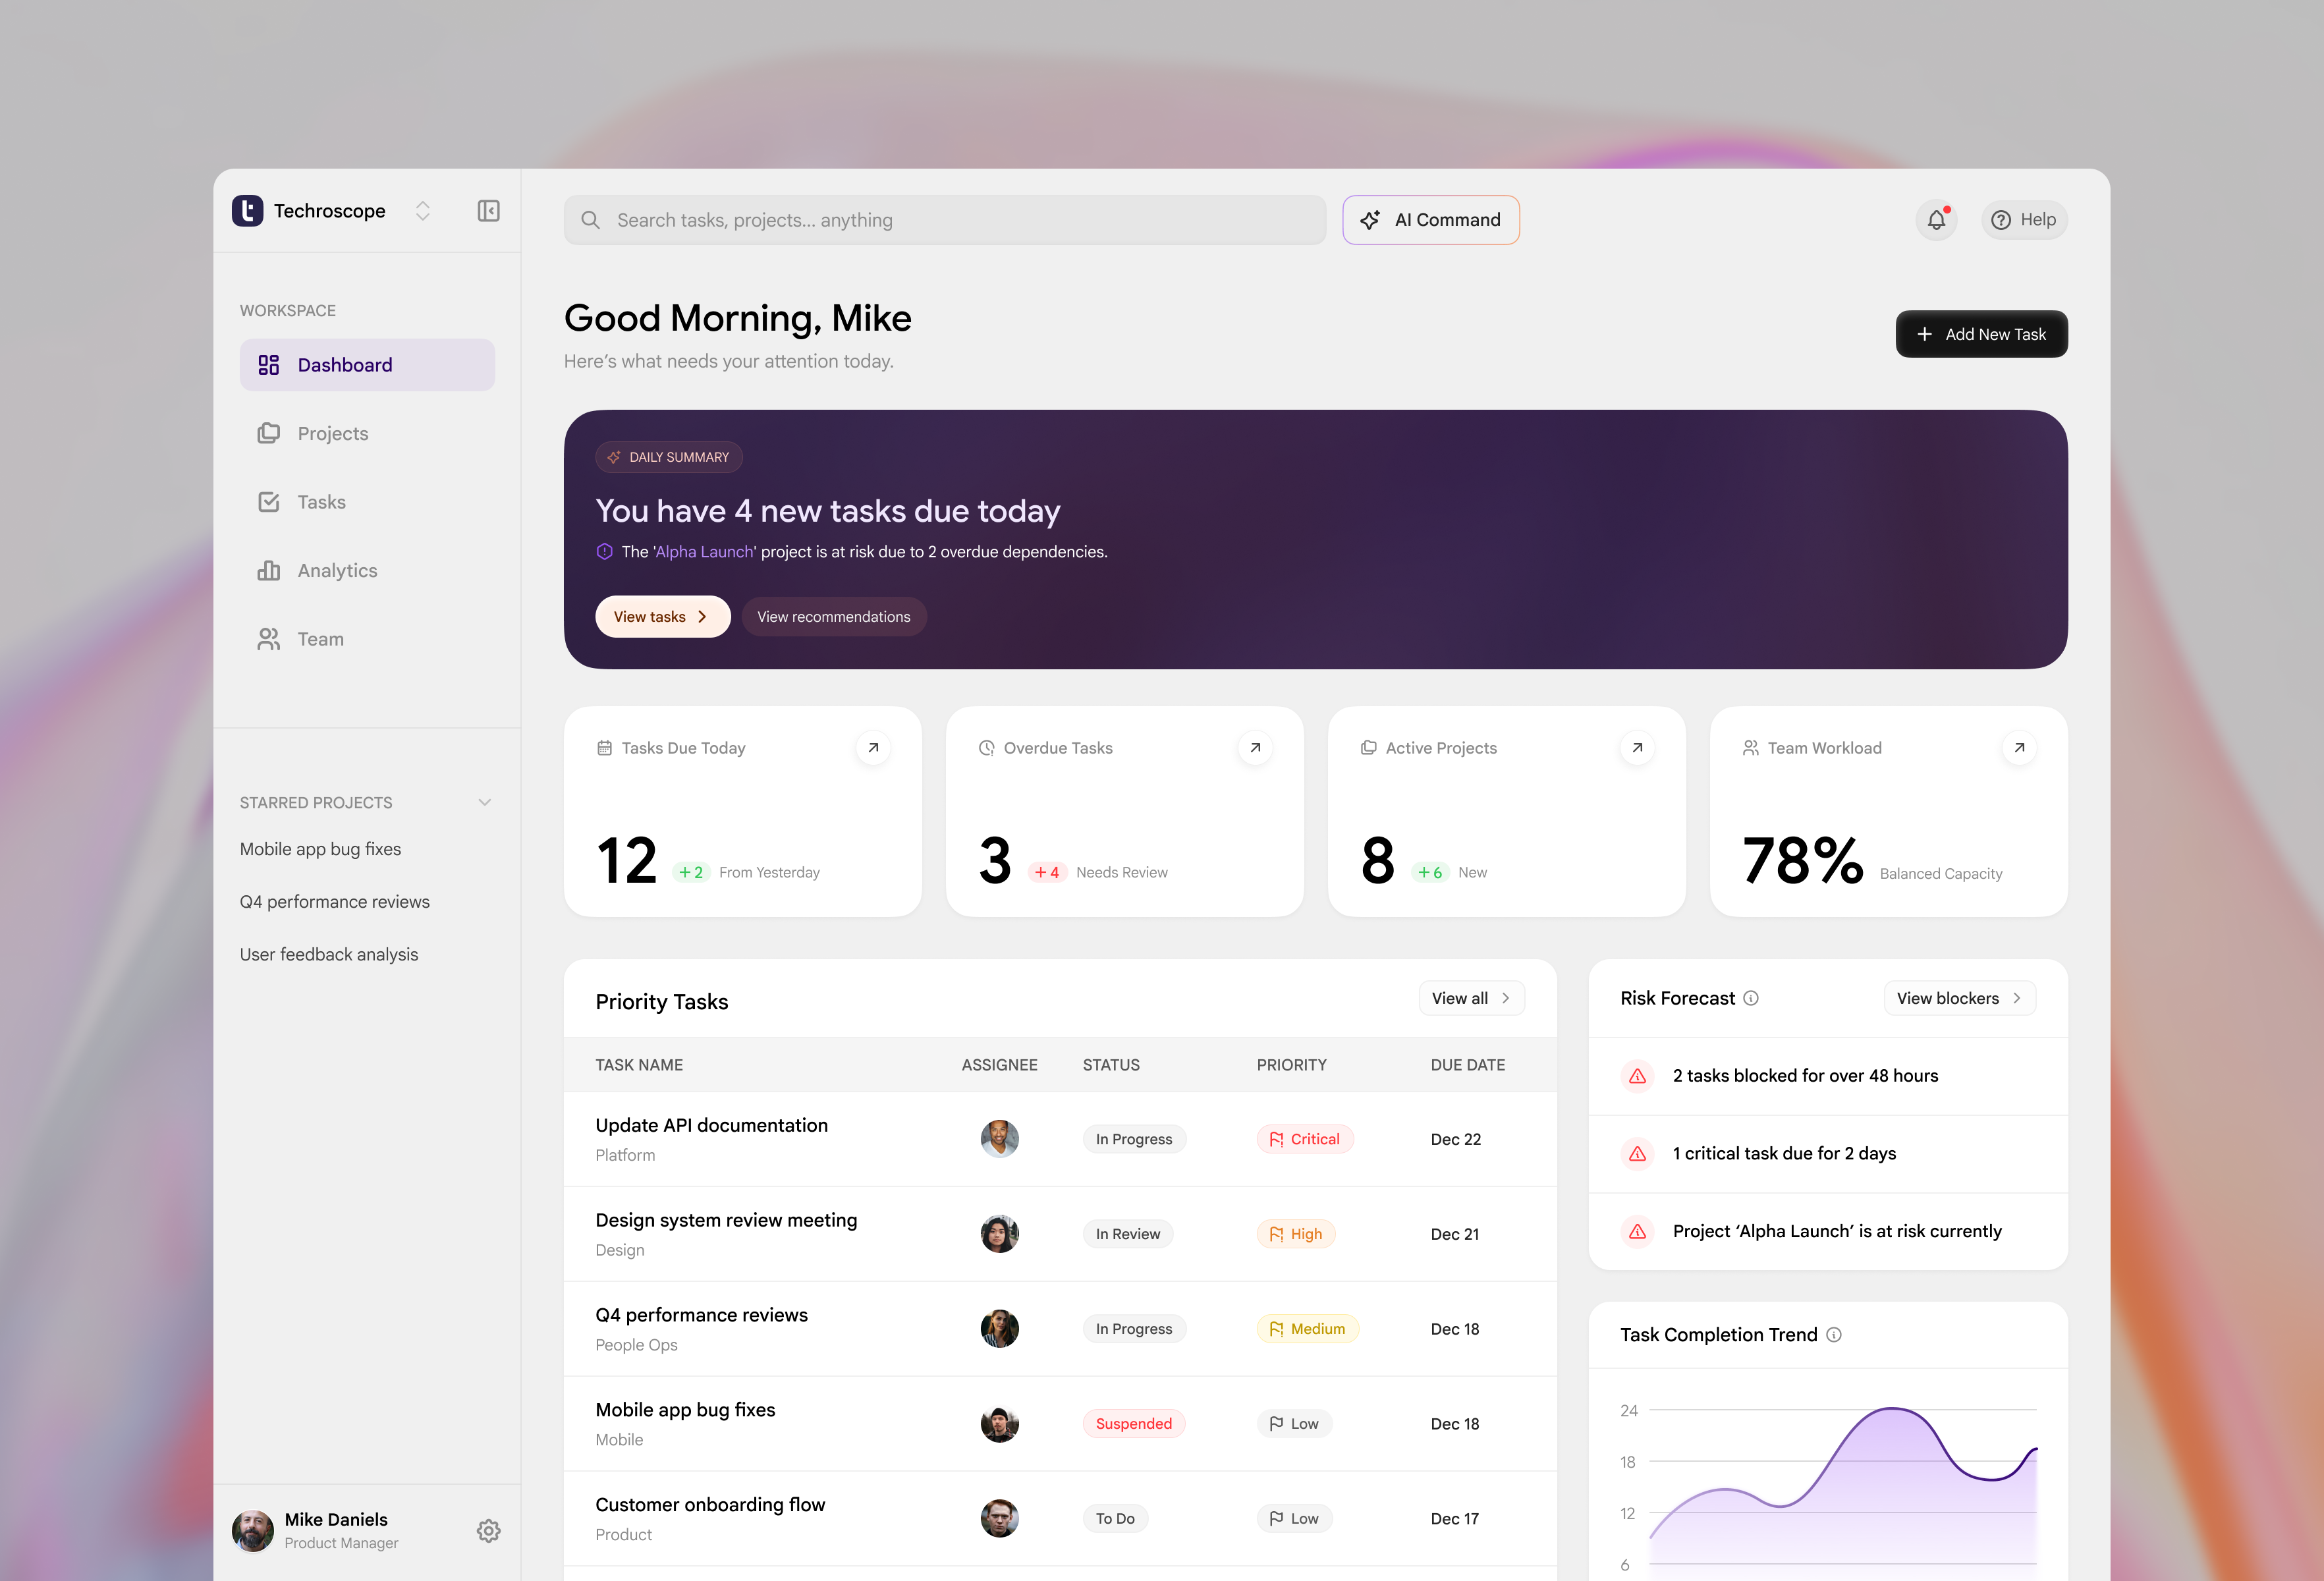Open the Q4 performance reviews starred project

[334, 902]
